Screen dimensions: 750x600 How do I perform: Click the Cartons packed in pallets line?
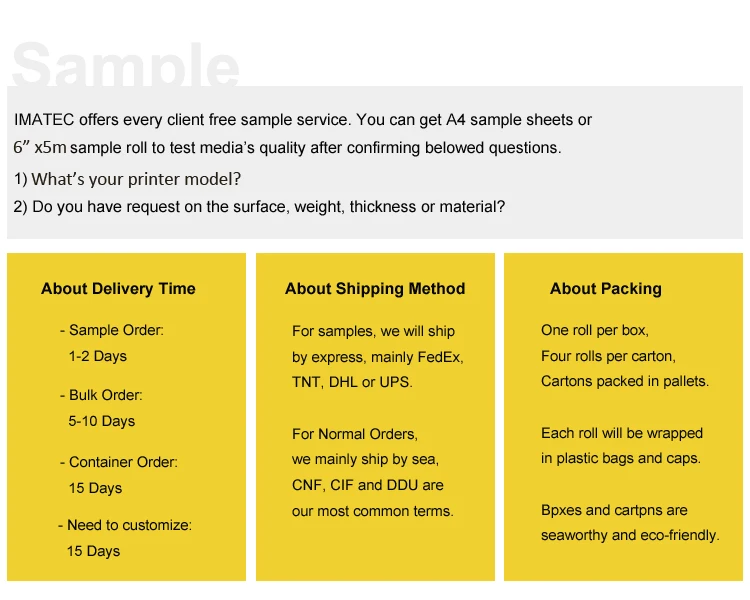coord(625,381)
